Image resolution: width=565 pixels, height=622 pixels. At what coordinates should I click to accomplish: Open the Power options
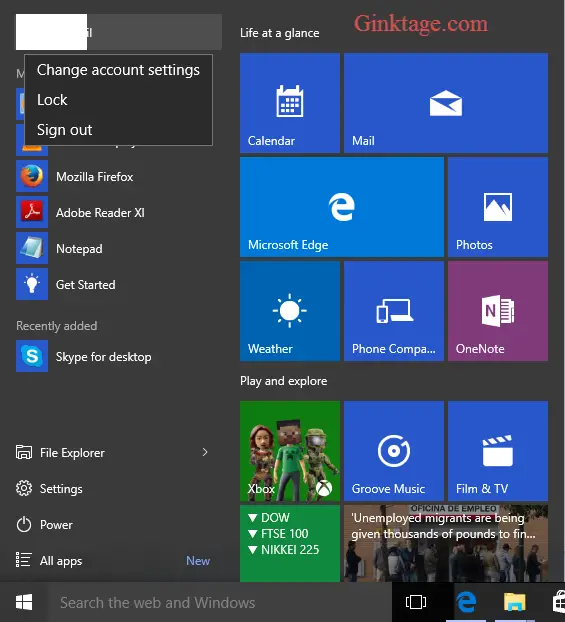click(118, 524)
